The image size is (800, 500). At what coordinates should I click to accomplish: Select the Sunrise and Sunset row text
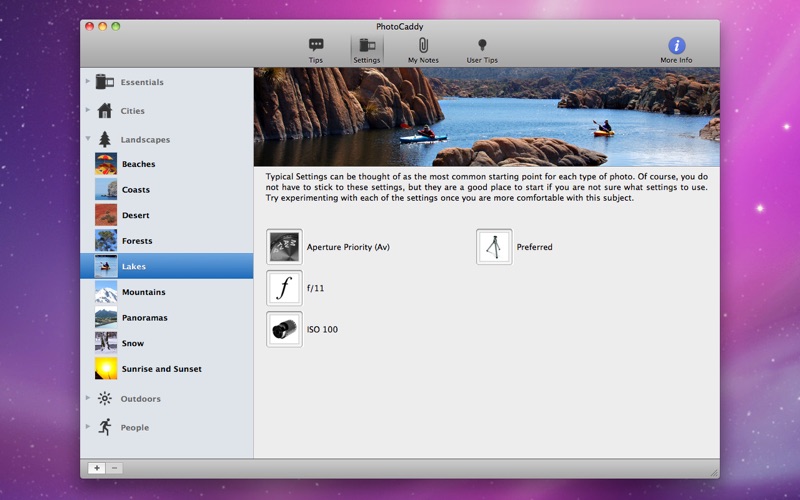[162, 369]
